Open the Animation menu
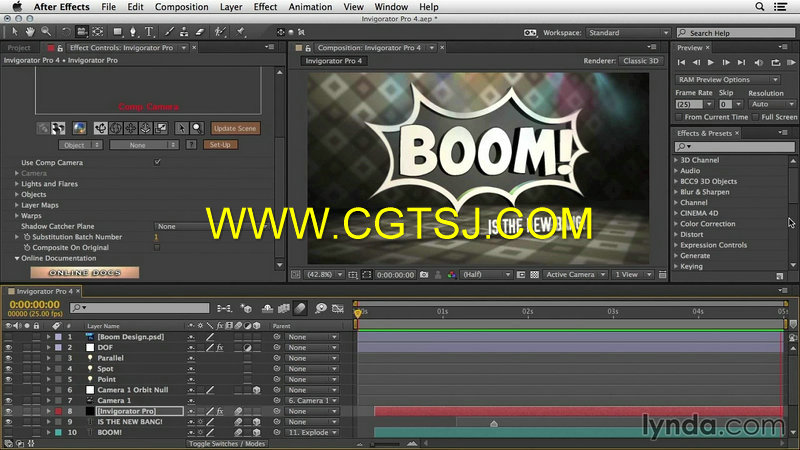The image size is (800, 450). coord(310,7)
